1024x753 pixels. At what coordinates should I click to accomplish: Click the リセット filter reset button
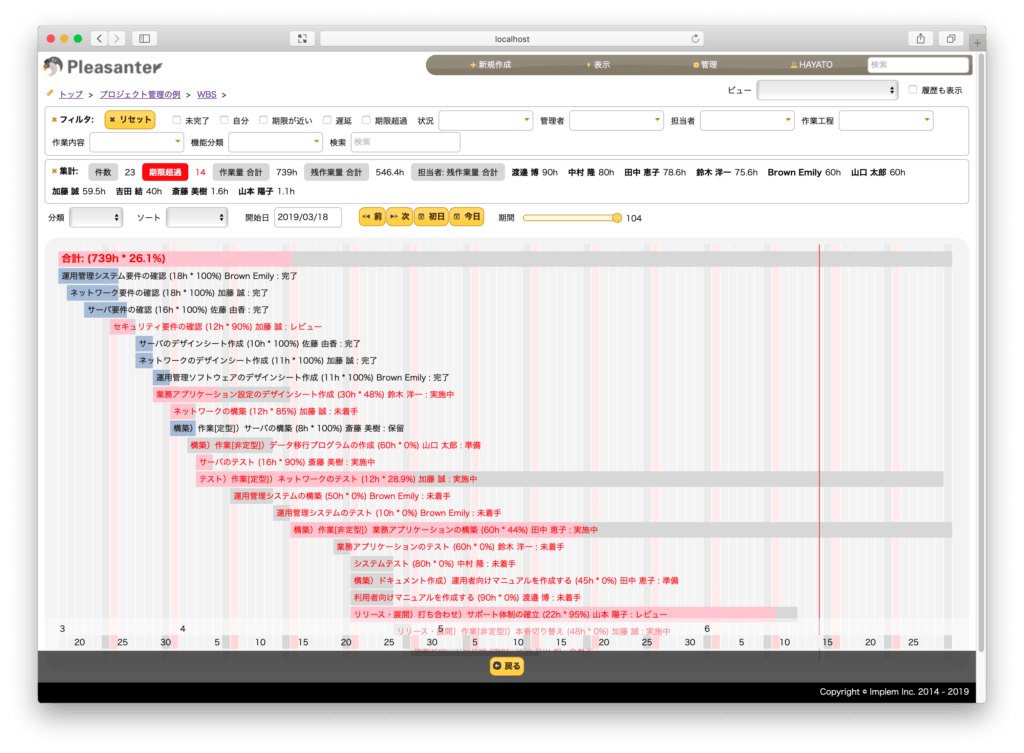[130, 120]
